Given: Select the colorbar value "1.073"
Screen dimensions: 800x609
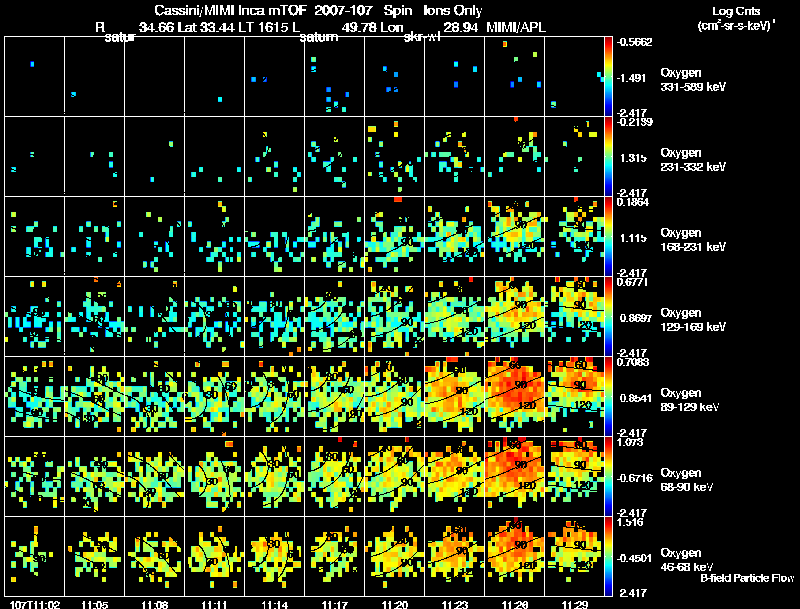Looking at the screenshot, I should 630,442.
